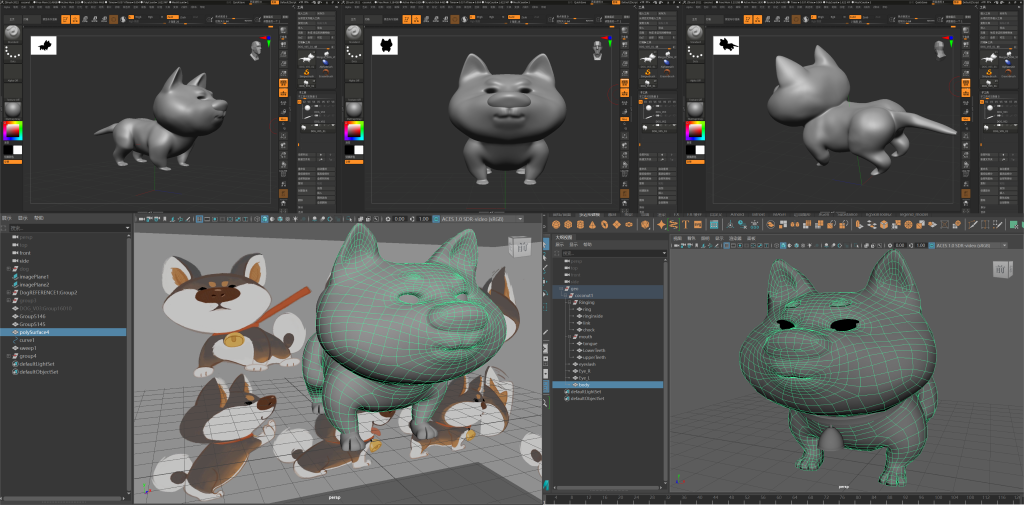Click Sweep Mesh icon on Maya shelf
This screenshot has width=1024, height=505.
pyautogui.click(x=673, y=224)
